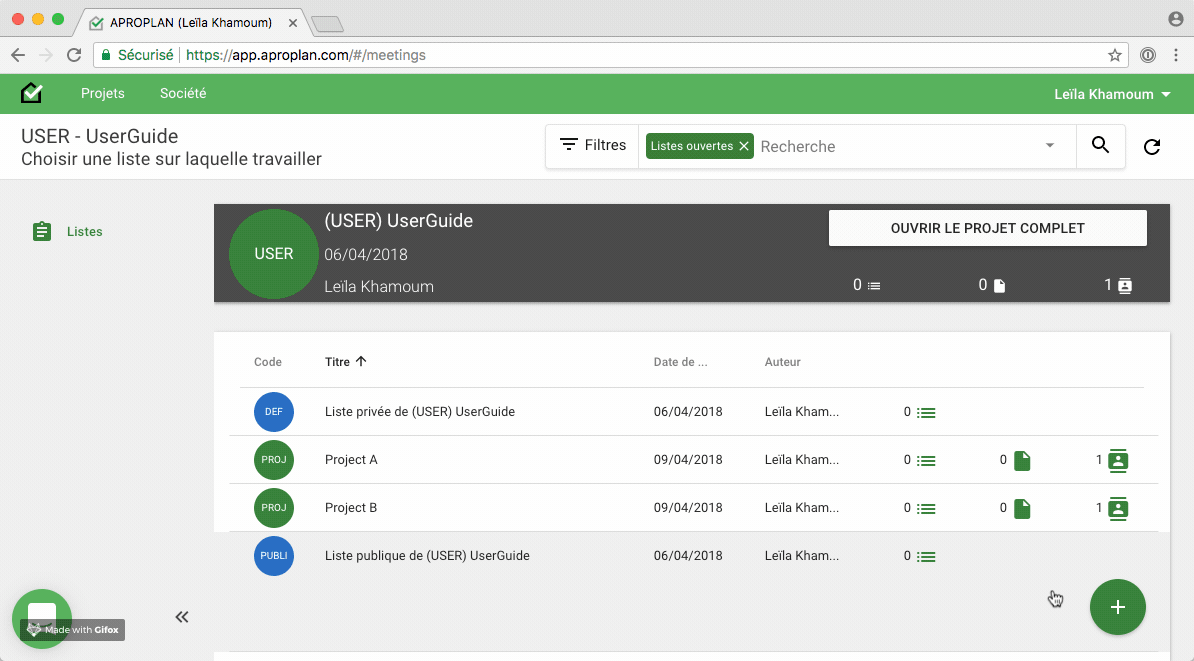The height and width of the screenshot is (661, 1194).
Task: Sort by the Auteur column header
Action: (x=782, y=362)
